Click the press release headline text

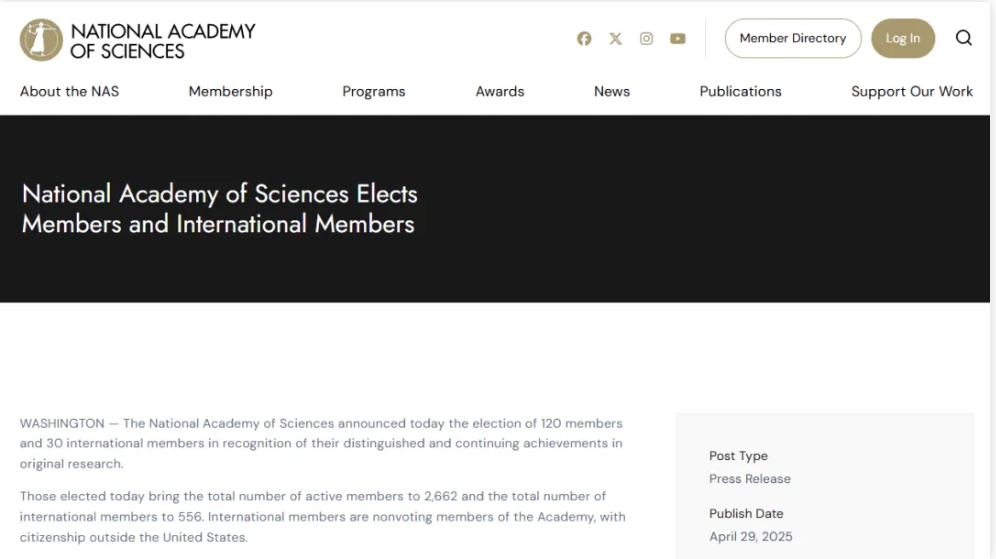pyautogui.click(x=219, y=209)
